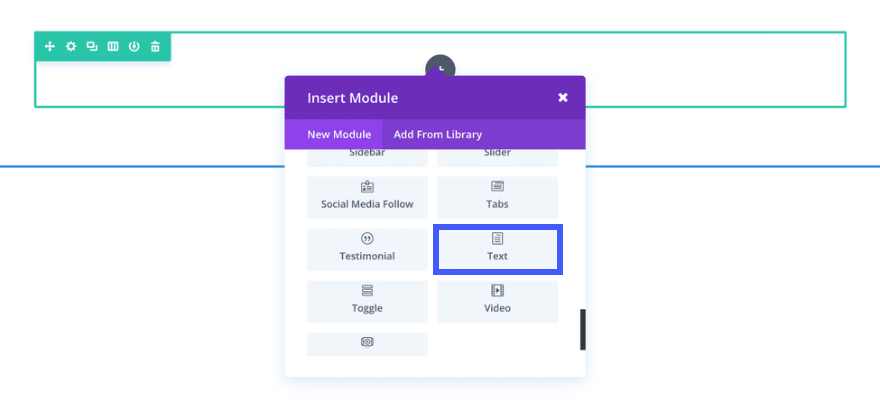Image resolution: width=880 pixels, height=403 pixels.
Task: Insert the Toggle module
Action: coord(367,301)
